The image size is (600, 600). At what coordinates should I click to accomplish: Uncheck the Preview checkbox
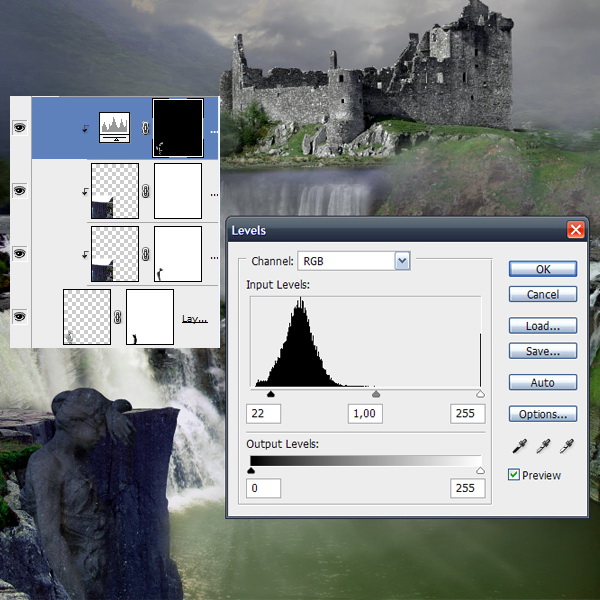[x=514, y=475]
